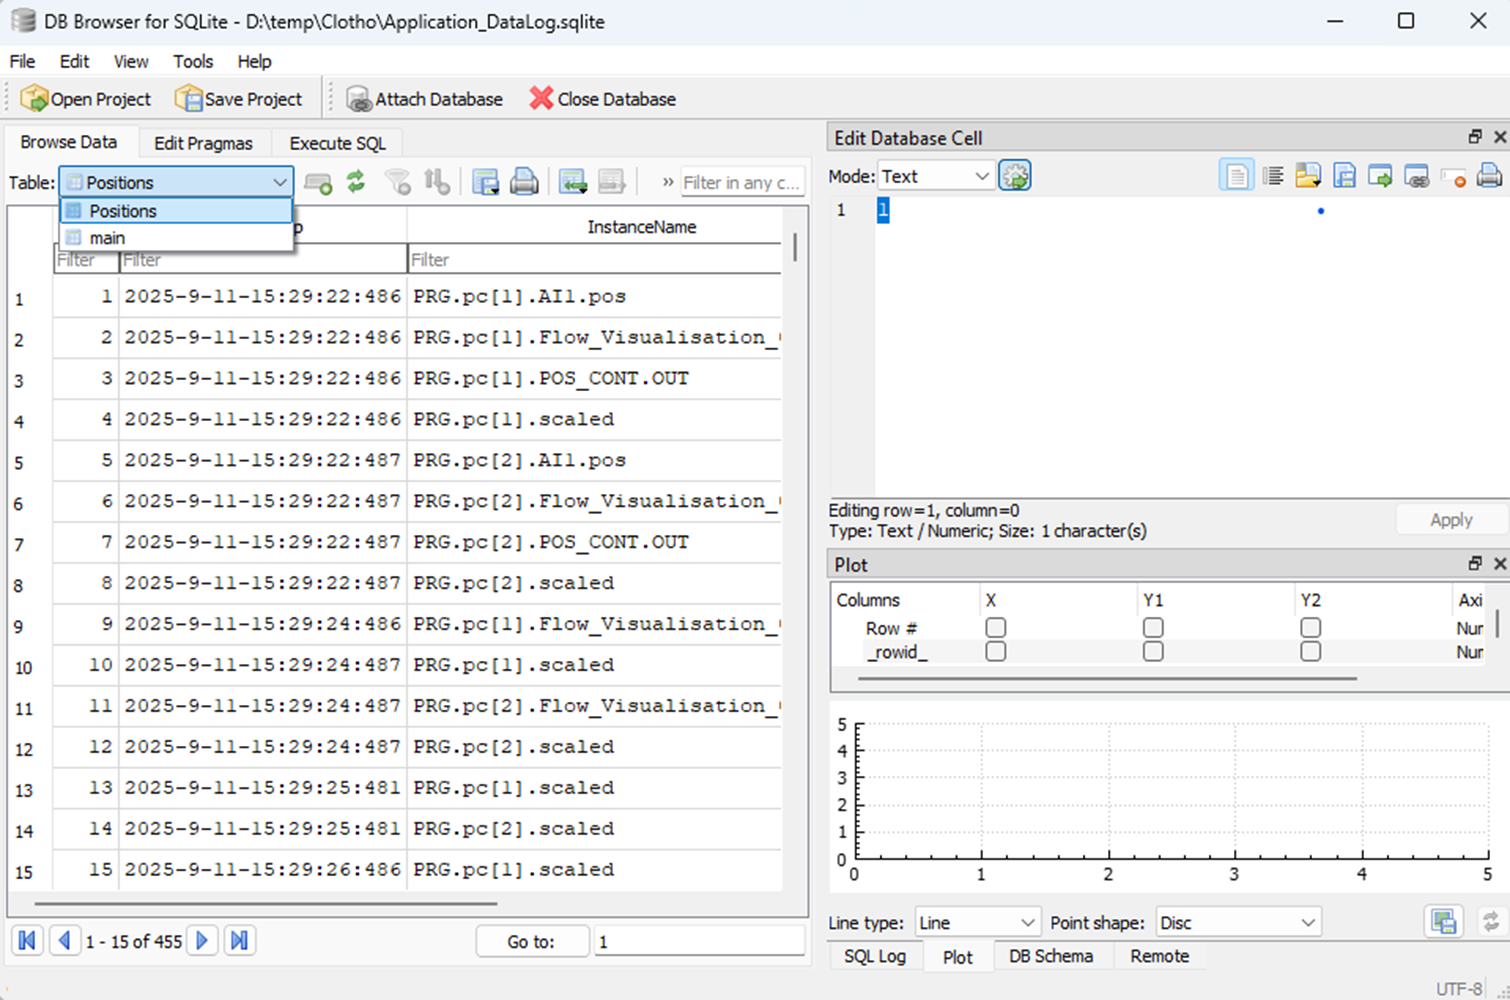The height and width of the screenshot is (1000, 1510).
Task: Click the refresh table data icon
Action: pyautogui.click(x=356, y=182)
